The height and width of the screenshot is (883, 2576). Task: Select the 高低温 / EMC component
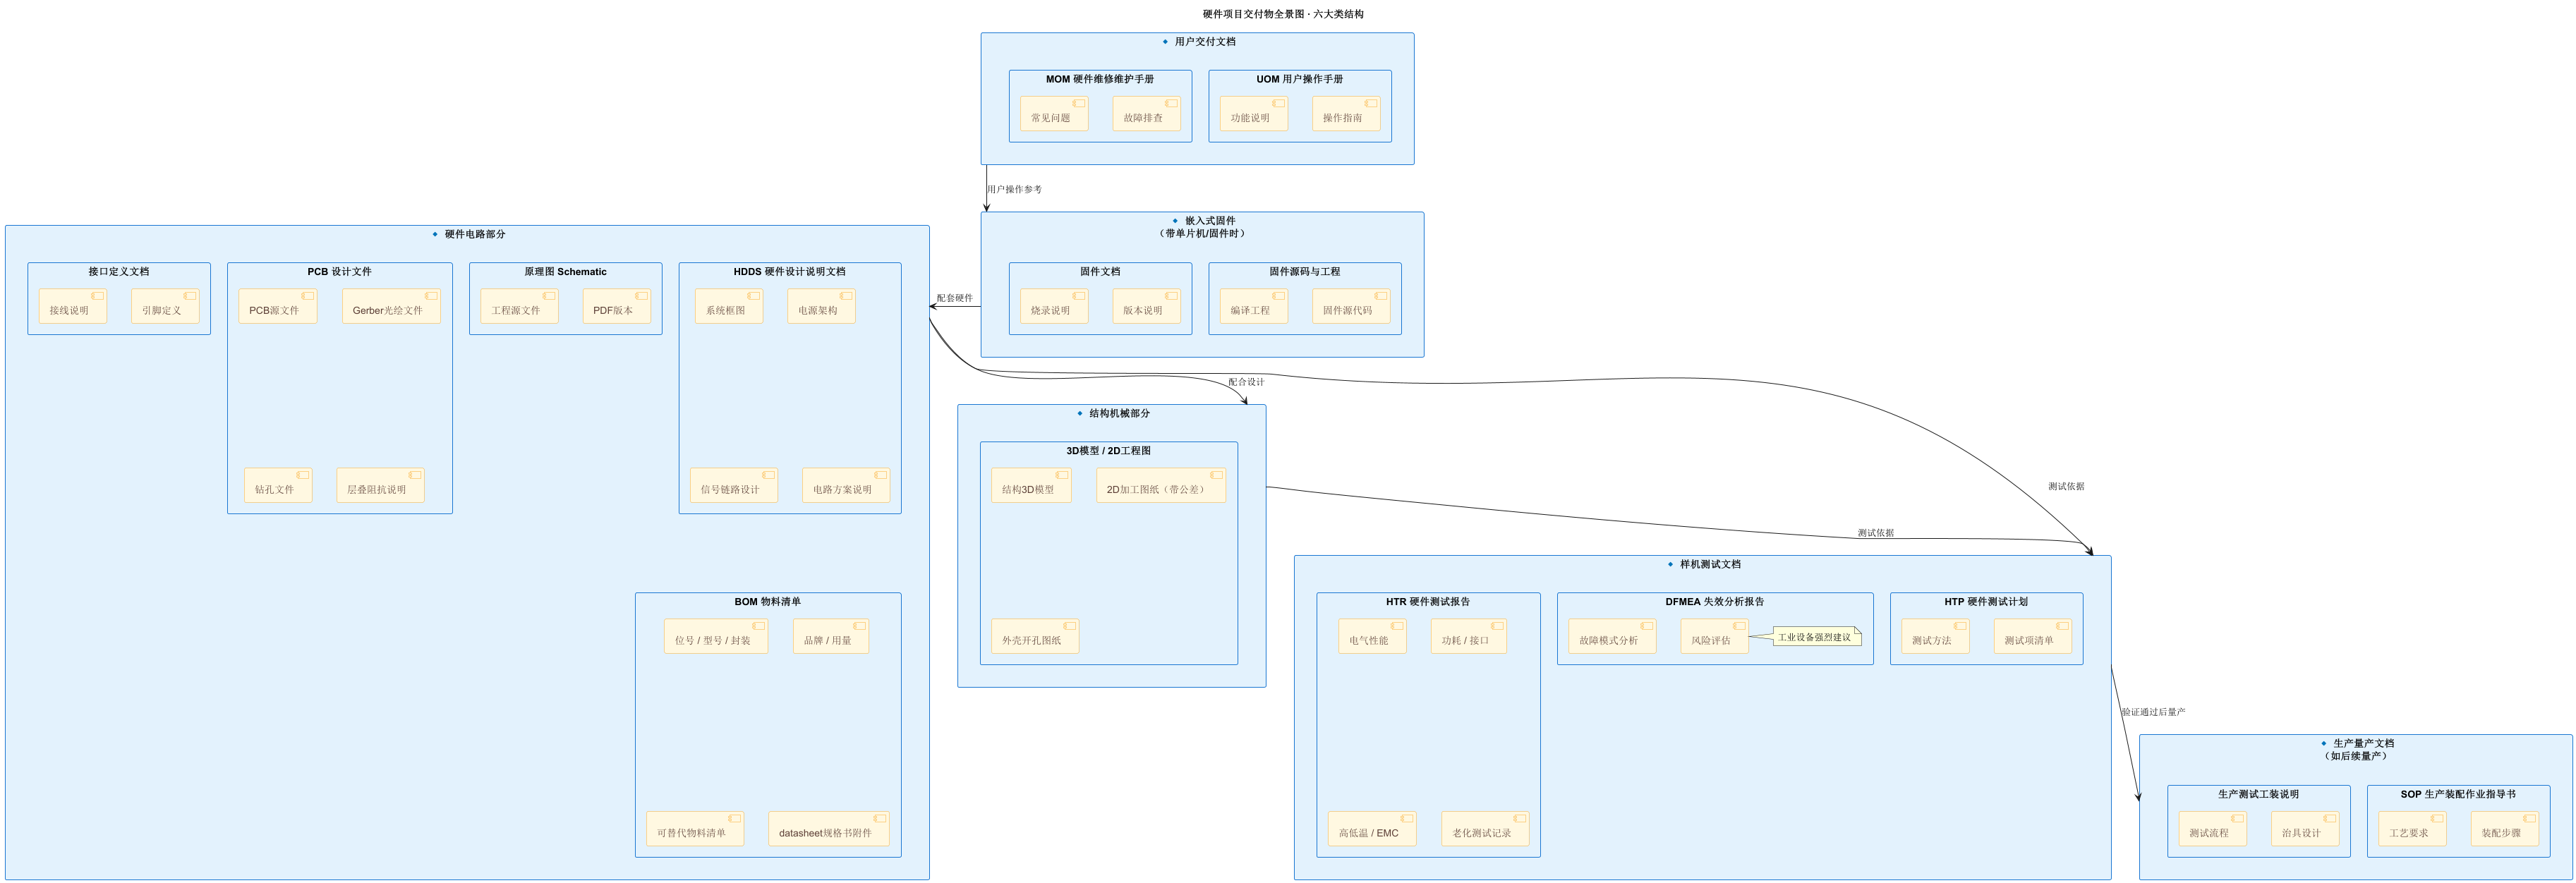[x=1372, y=829]
